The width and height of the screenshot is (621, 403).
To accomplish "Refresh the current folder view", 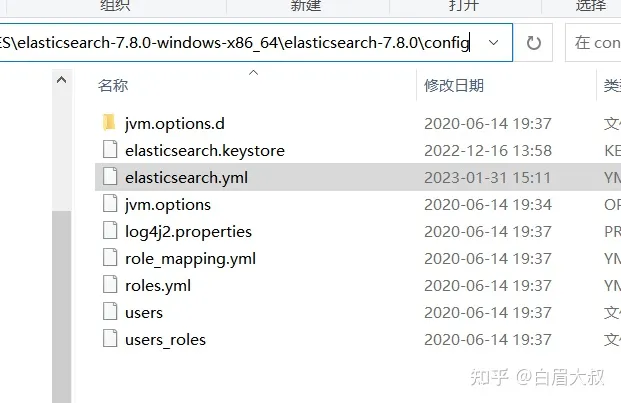I will [x=533, y=43].
